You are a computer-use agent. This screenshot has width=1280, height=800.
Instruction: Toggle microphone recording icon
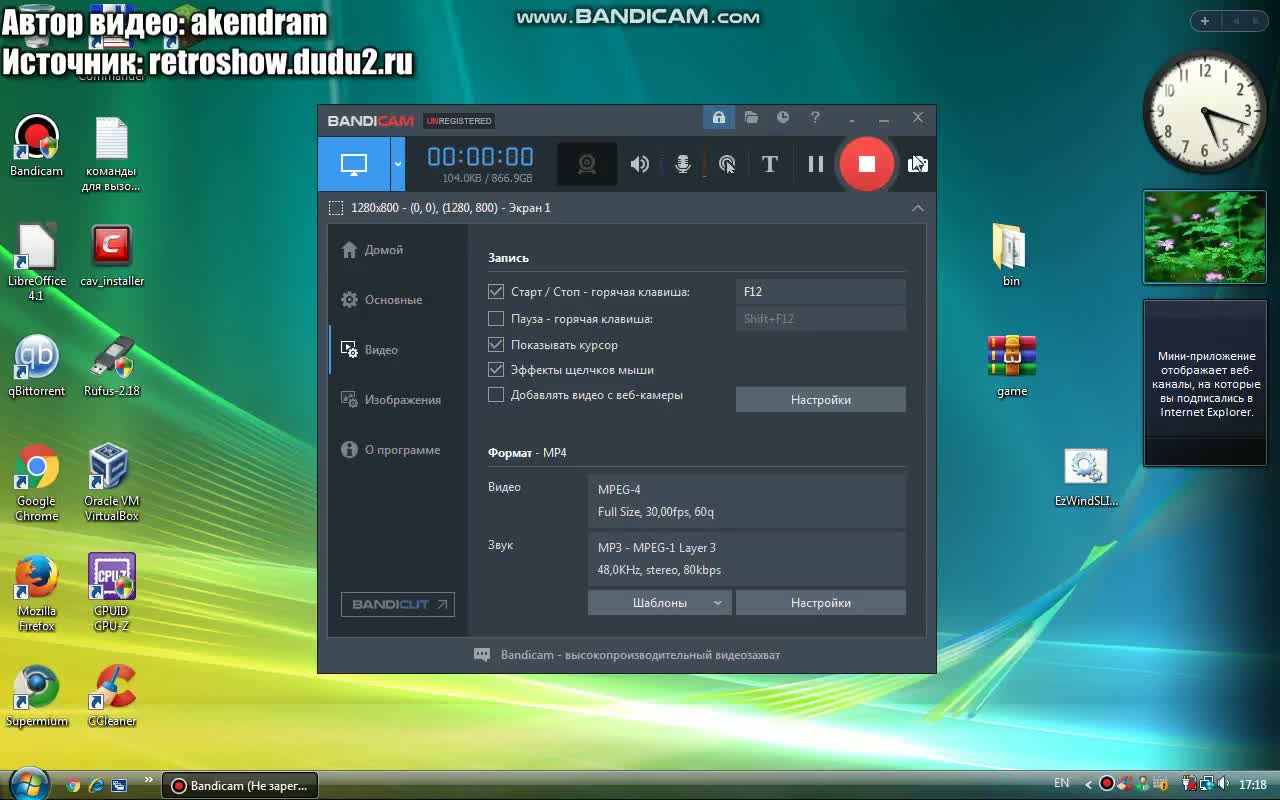click(683, 164)
